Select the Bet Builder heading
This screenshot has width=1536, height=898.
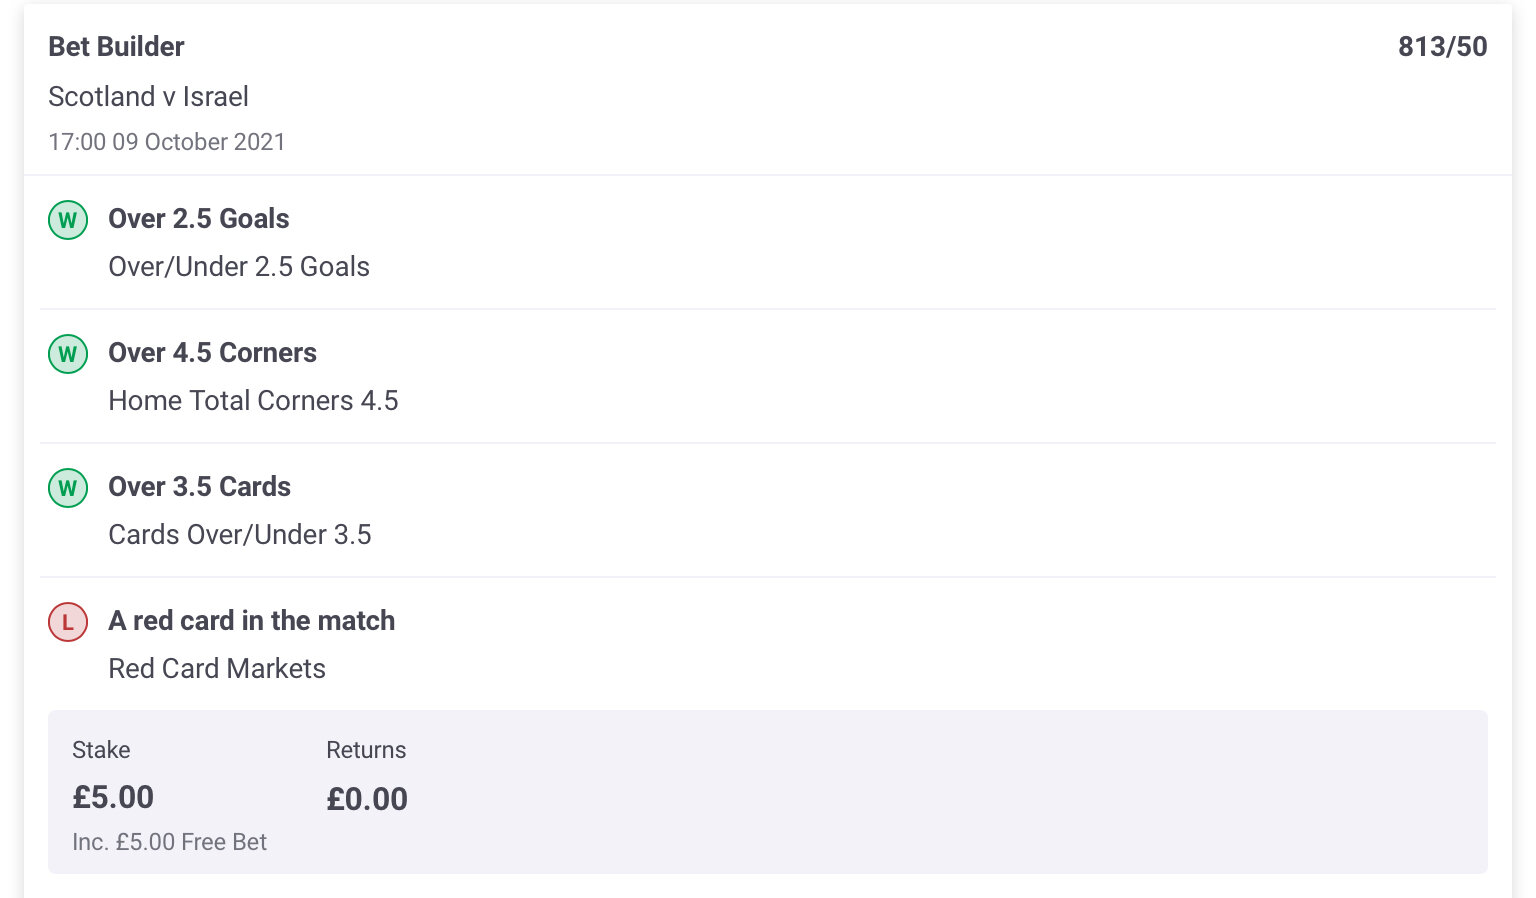tap(116, 47)
